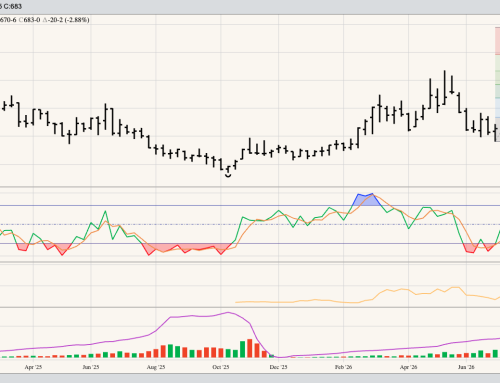Image resolution: width=500 pixels, height=383 pixels.
Task: Click the light blue shaded price zone at right edge
Action: [497, 108]
